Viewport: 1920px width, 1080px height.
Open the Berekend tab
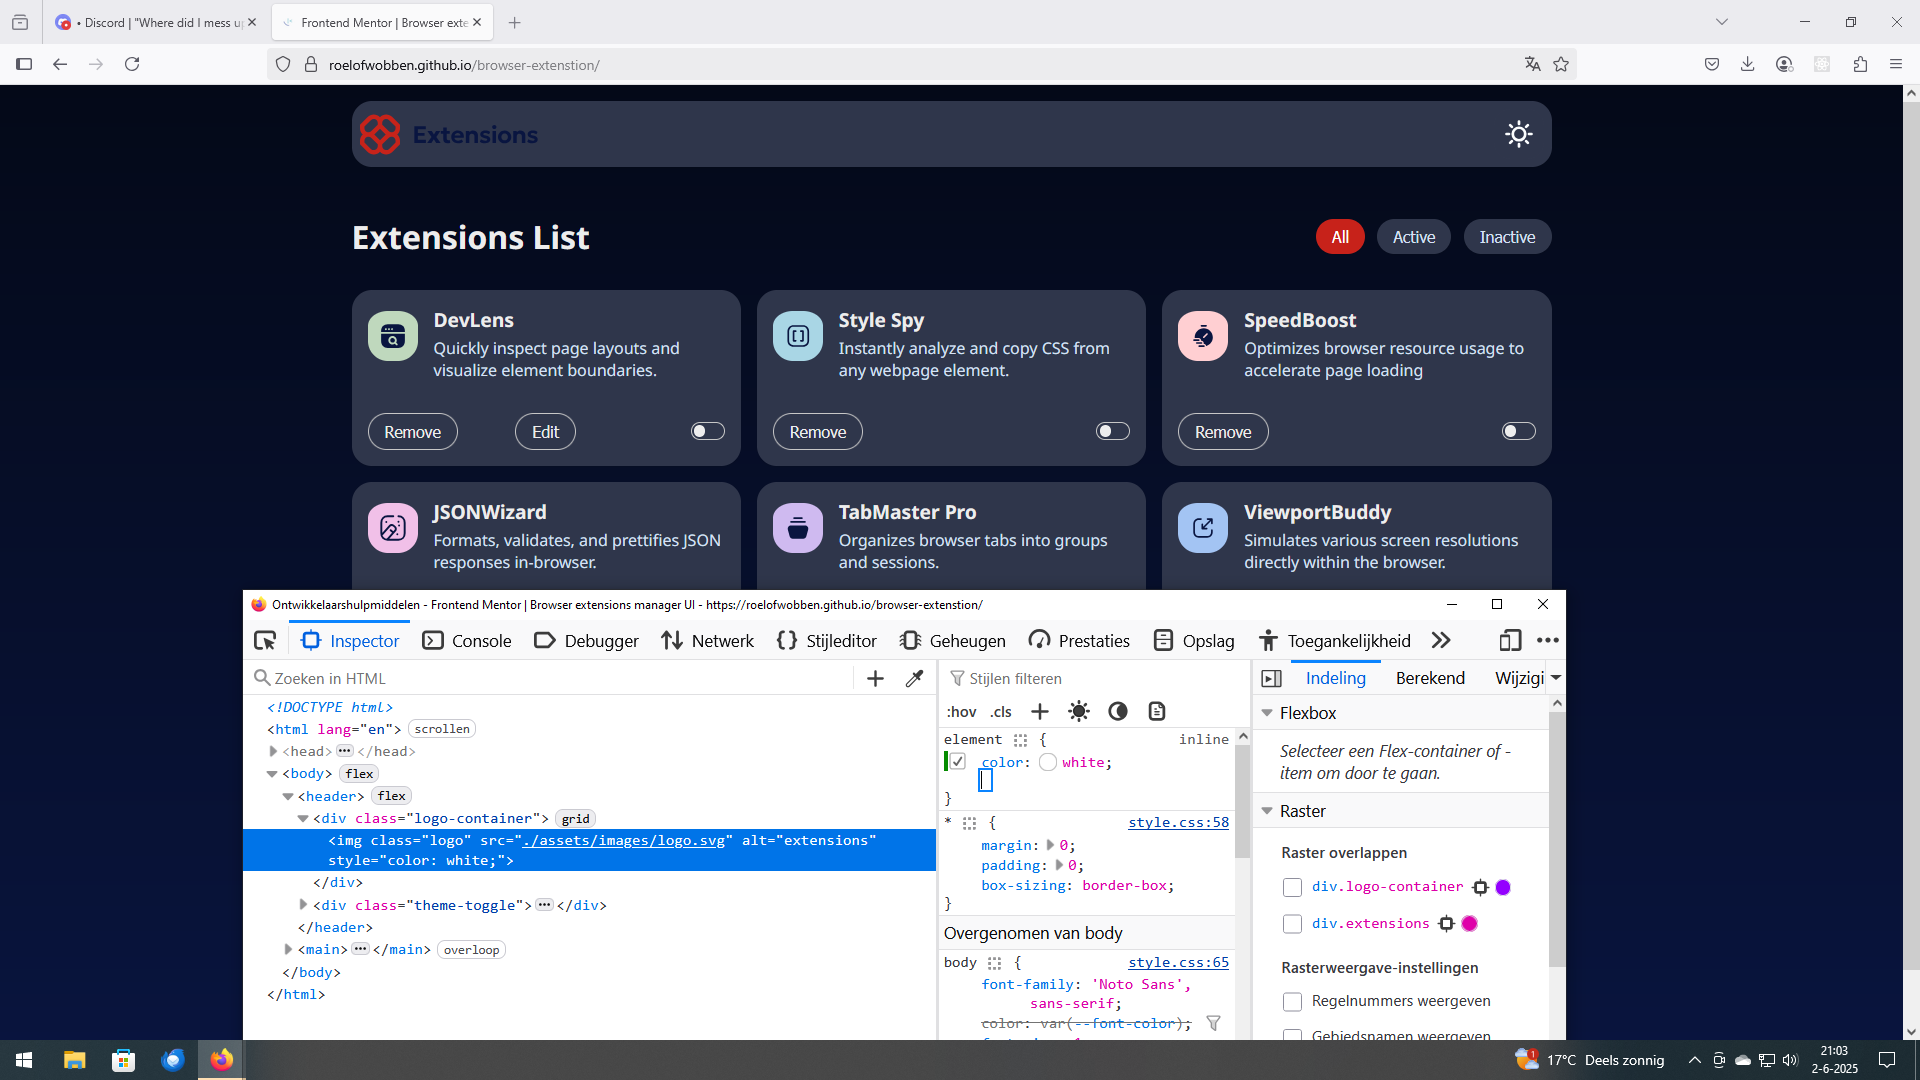[x=1430, y=678]
